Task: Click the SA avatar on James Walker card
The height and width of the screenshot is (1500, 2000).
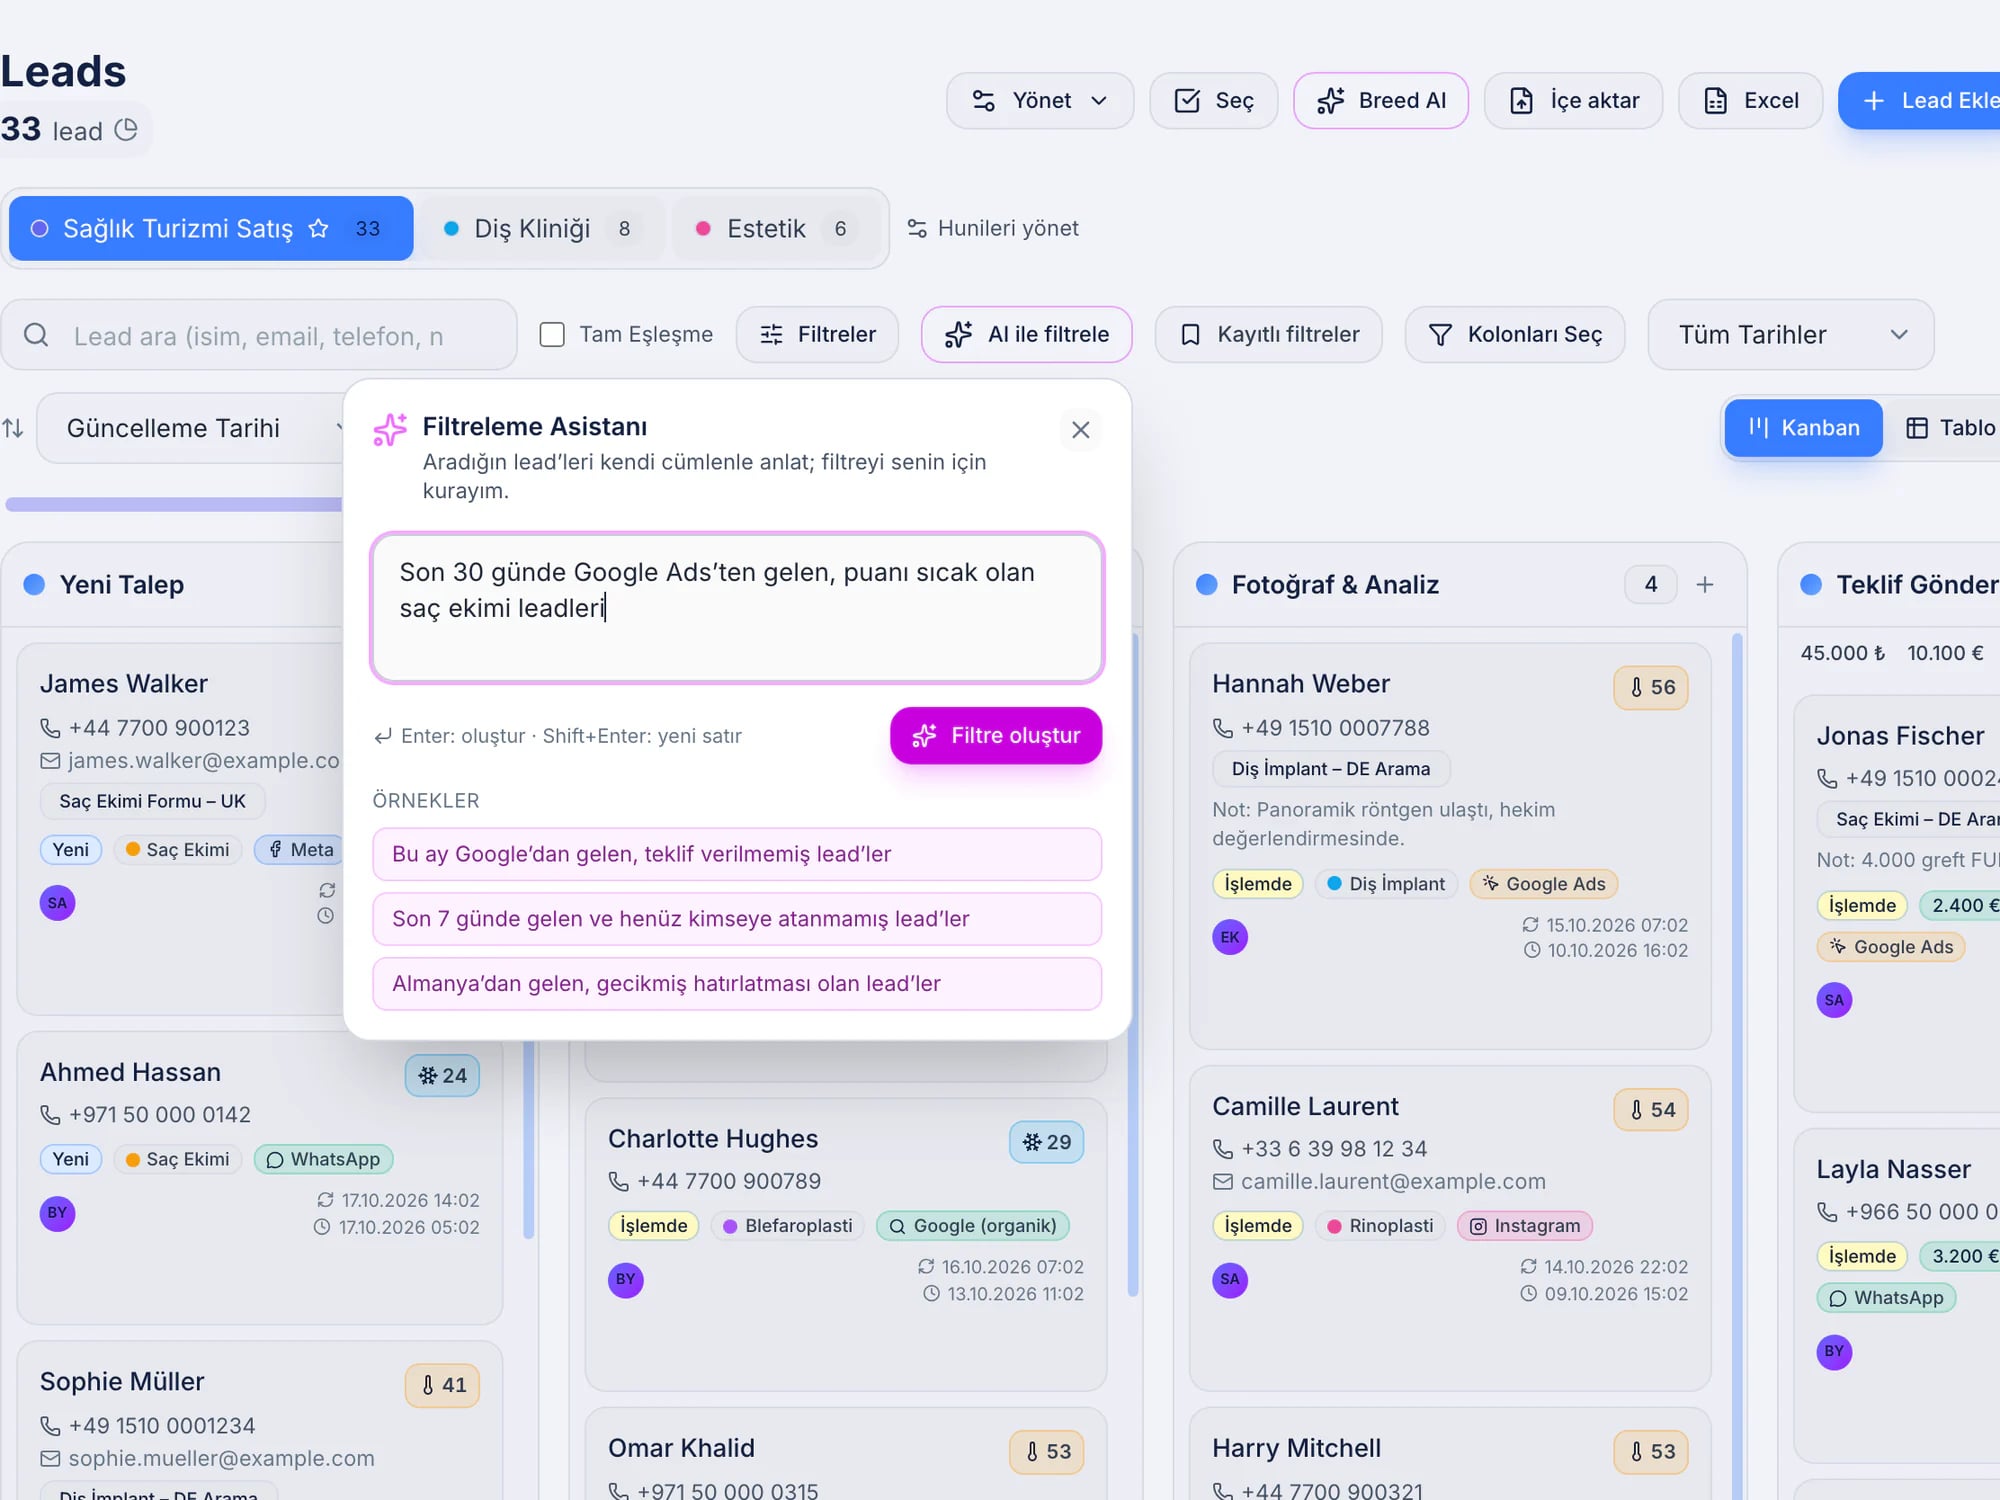Action: [58, 904]
